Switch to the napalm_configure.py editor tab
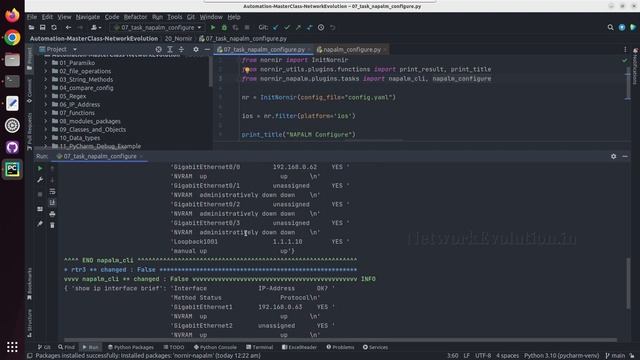 click(351, 49)
